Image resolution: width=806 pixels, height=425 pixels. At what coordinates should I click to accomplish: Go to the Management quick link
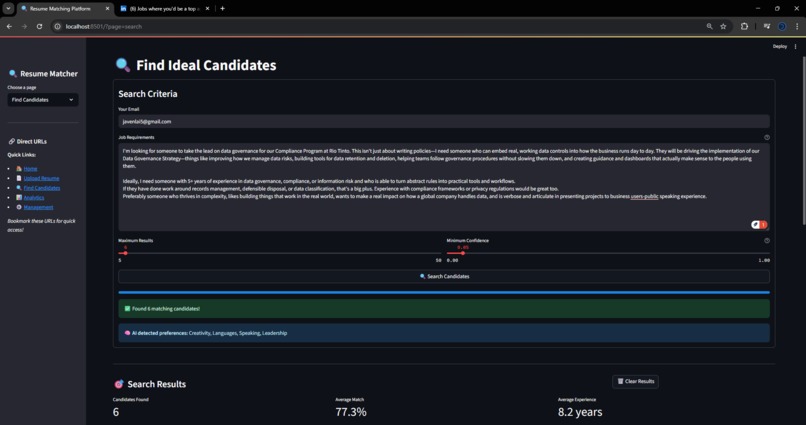(38, 207)
